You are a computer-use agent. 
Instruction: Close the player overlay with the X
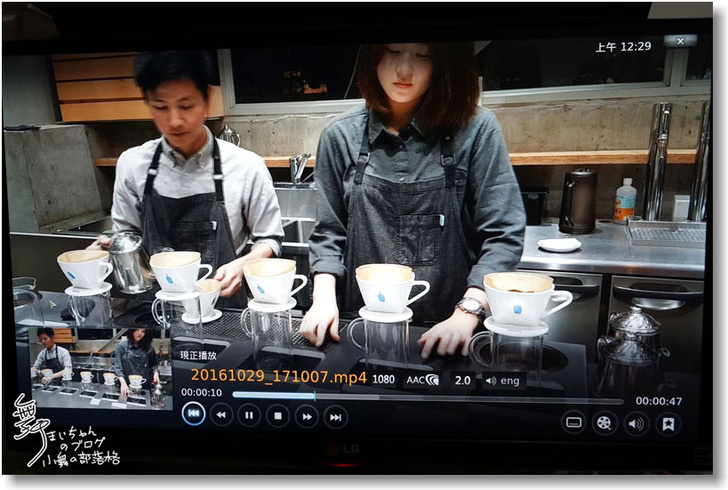680,41
